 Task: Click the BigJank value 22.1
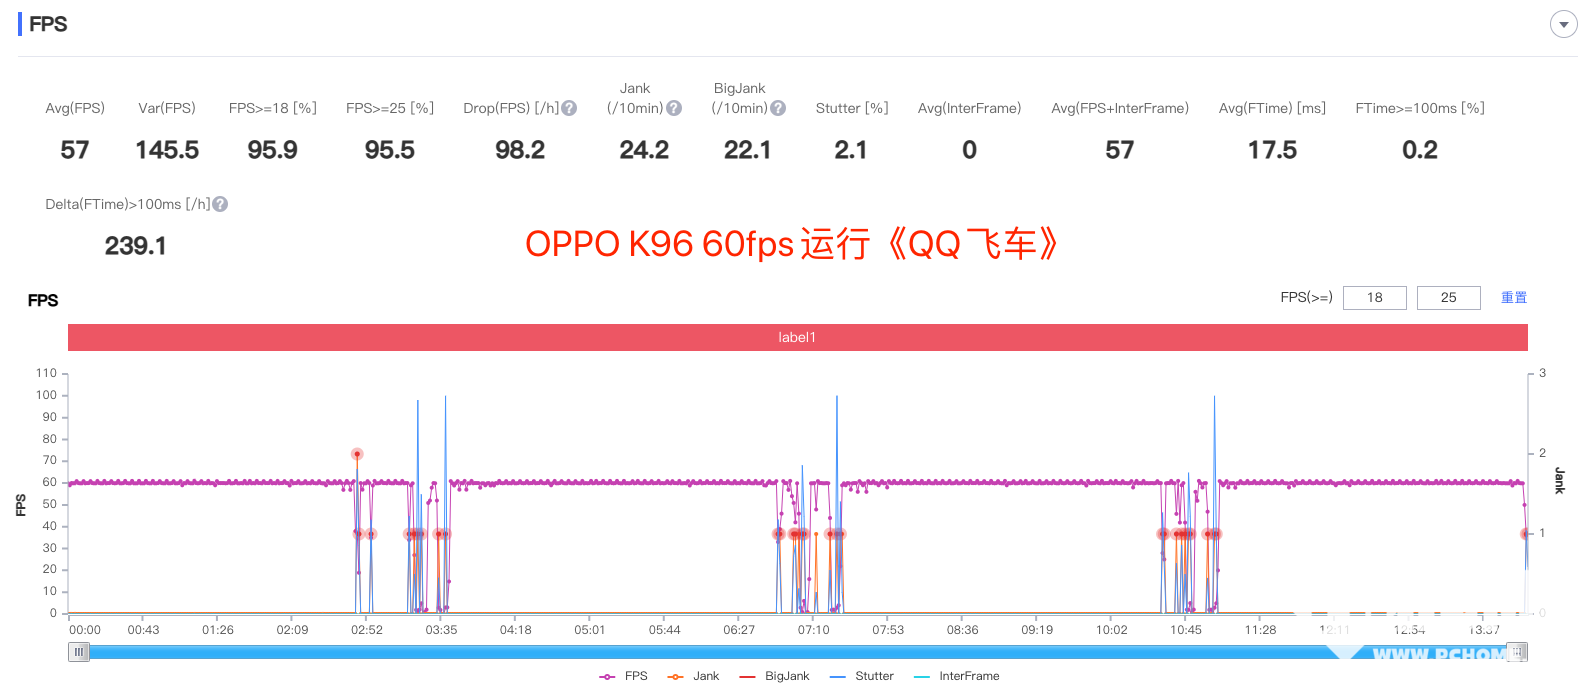[x=748, y=150]
